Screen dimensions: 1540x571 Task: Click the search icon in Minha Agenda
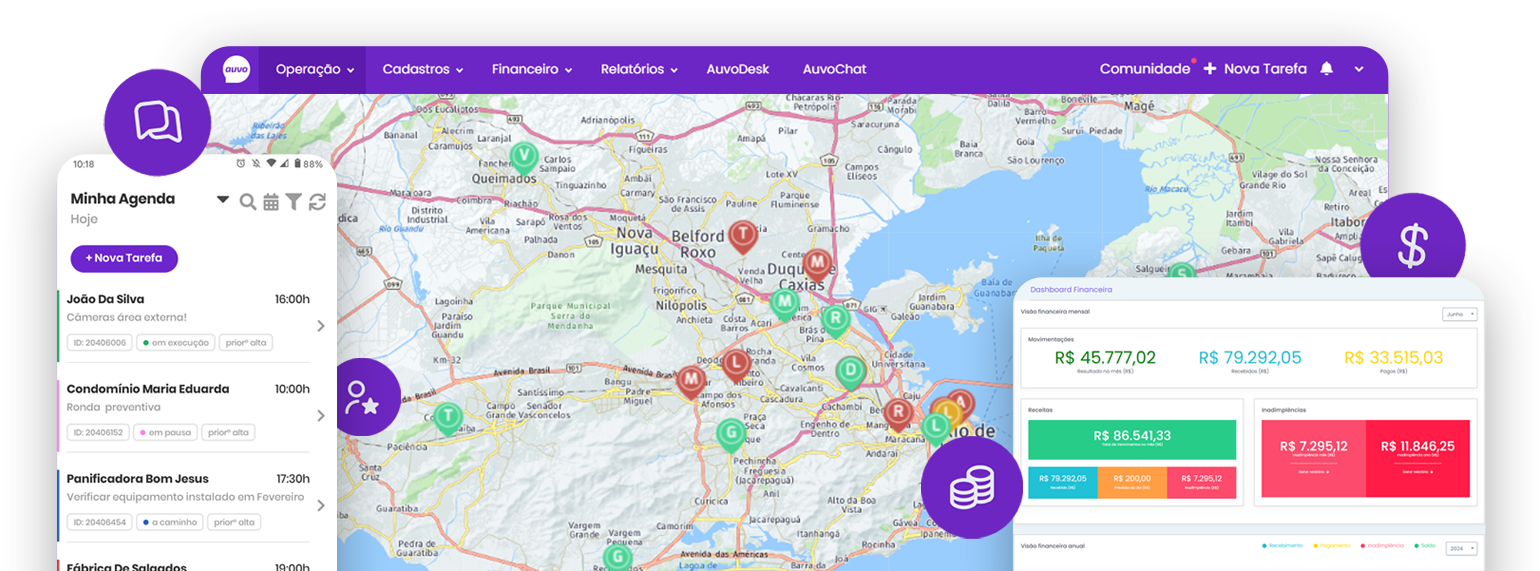248,202
